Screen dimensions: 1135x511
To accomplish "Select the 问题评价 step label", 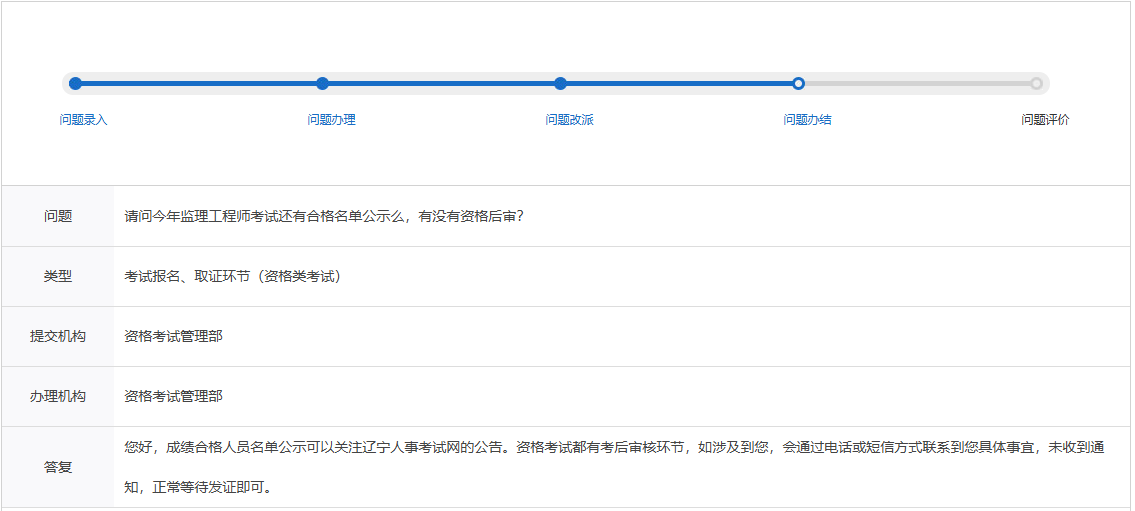I will [x=1045, y=120].
